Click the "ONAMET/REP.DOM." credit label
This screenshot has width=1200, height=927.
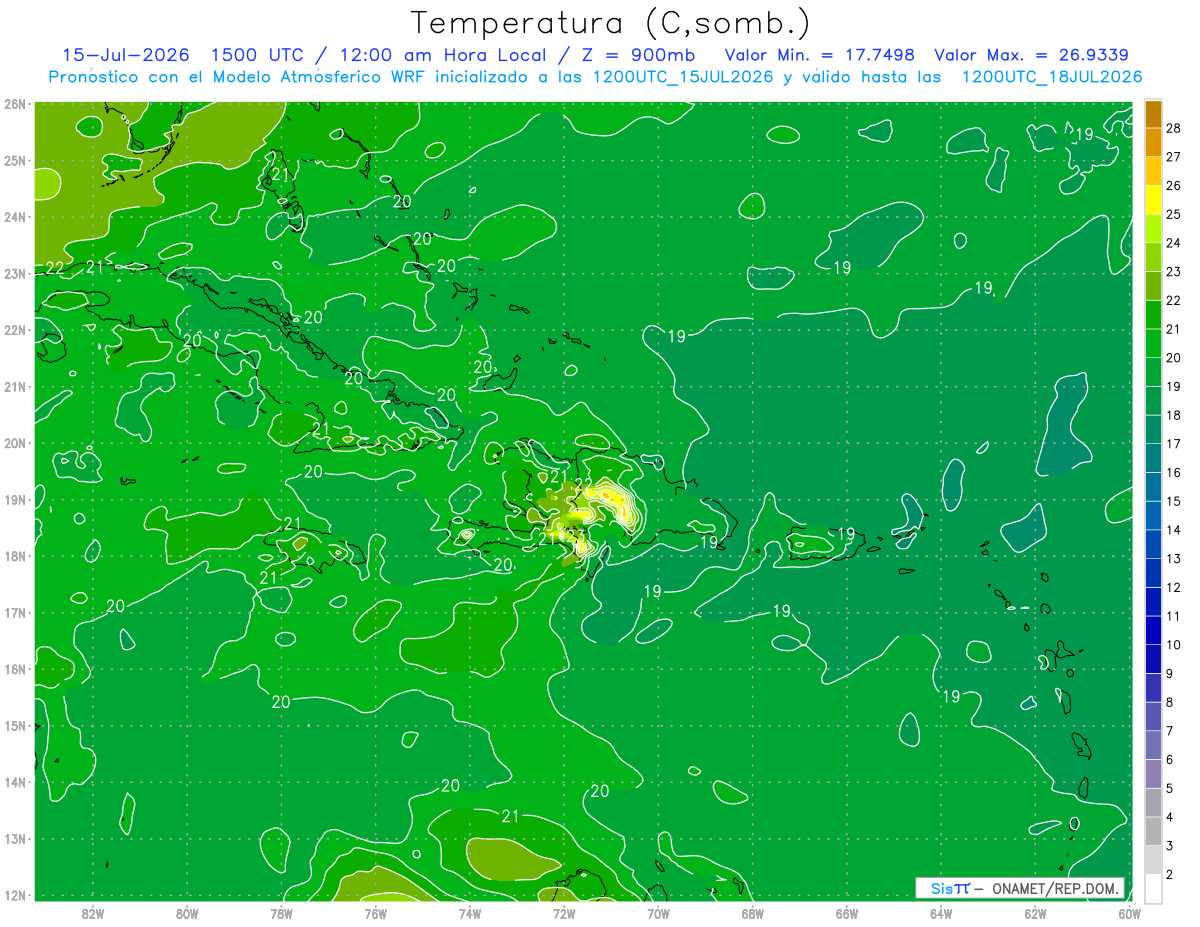pos(1056,888)
